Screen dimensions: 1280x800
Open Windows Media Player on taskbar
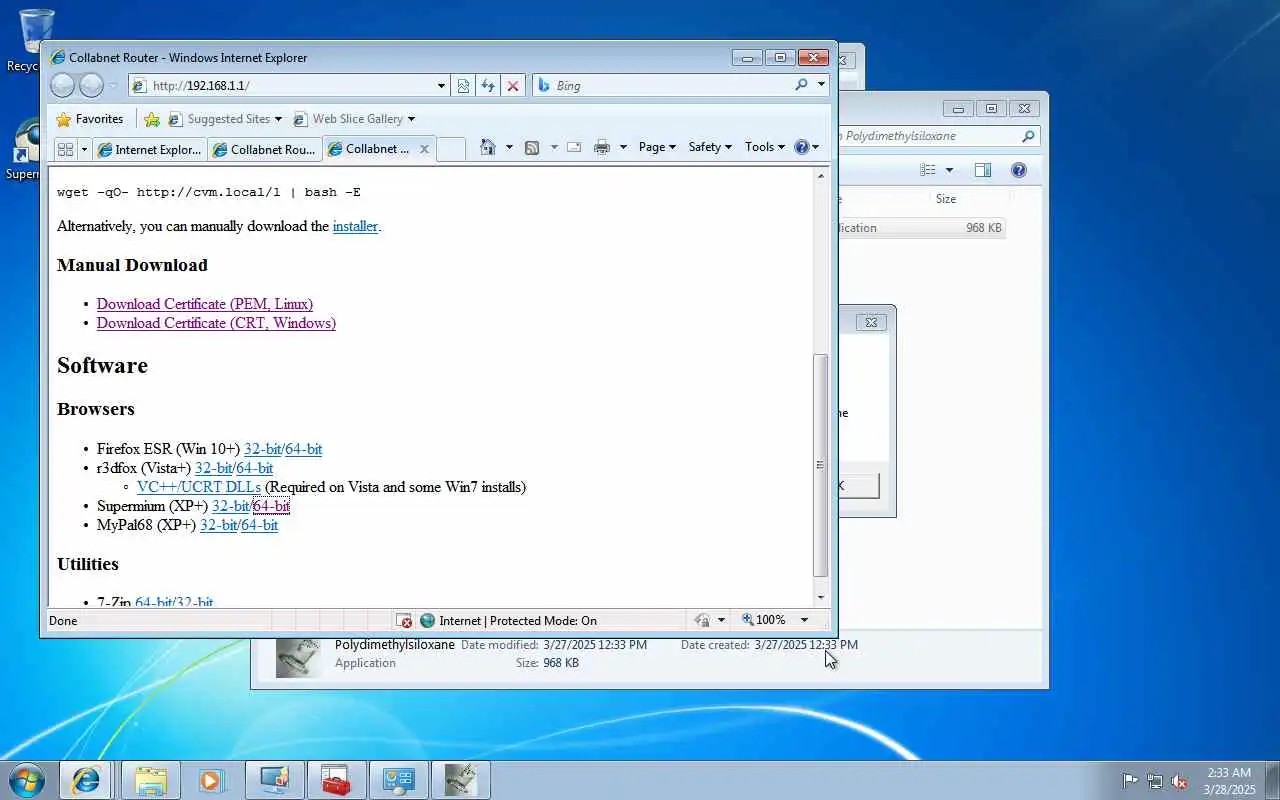(x=212, y=780)
